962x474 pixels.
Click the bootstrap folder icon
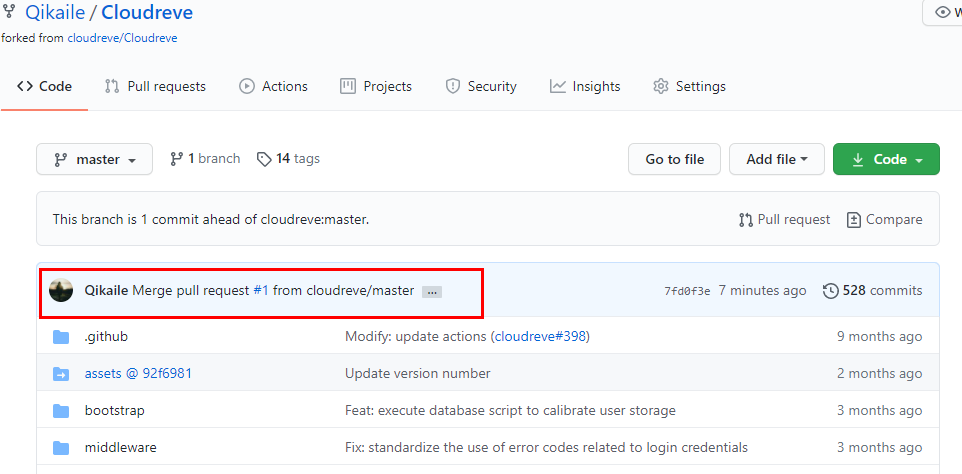tap(61, 411)
